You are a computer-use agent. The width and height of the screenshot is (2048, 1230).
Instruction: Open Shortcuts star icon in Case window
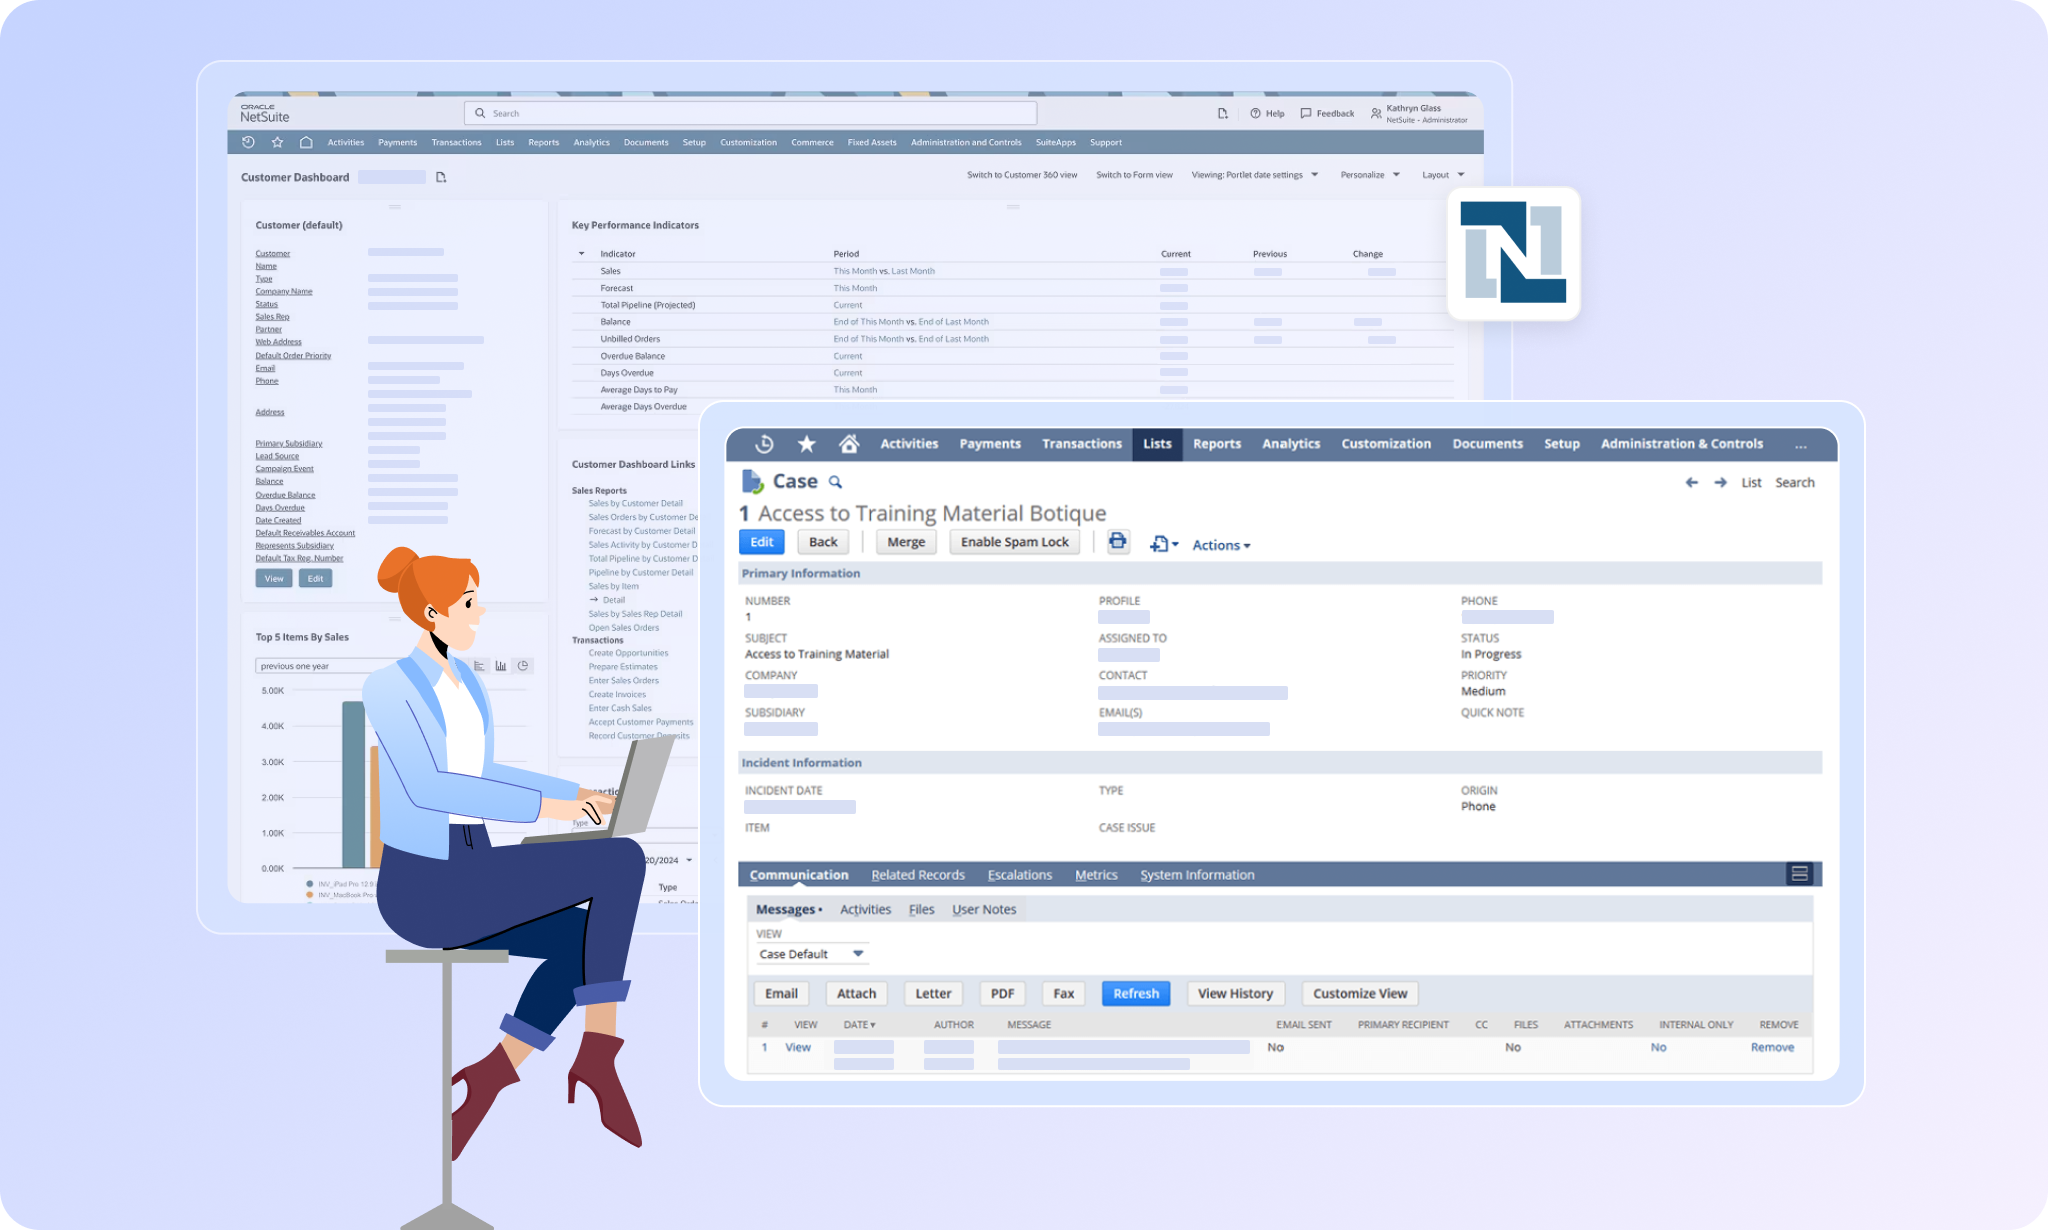[x=807, y=444]
